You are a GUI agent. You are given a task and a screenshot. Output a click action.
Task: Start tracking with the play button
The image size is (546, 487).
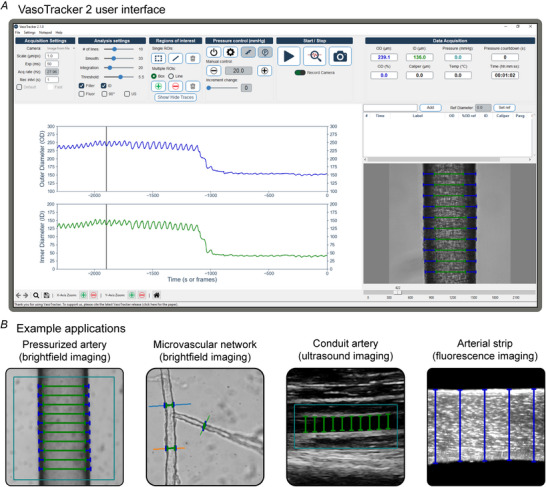pyautogui.click(x=288, y=56)
